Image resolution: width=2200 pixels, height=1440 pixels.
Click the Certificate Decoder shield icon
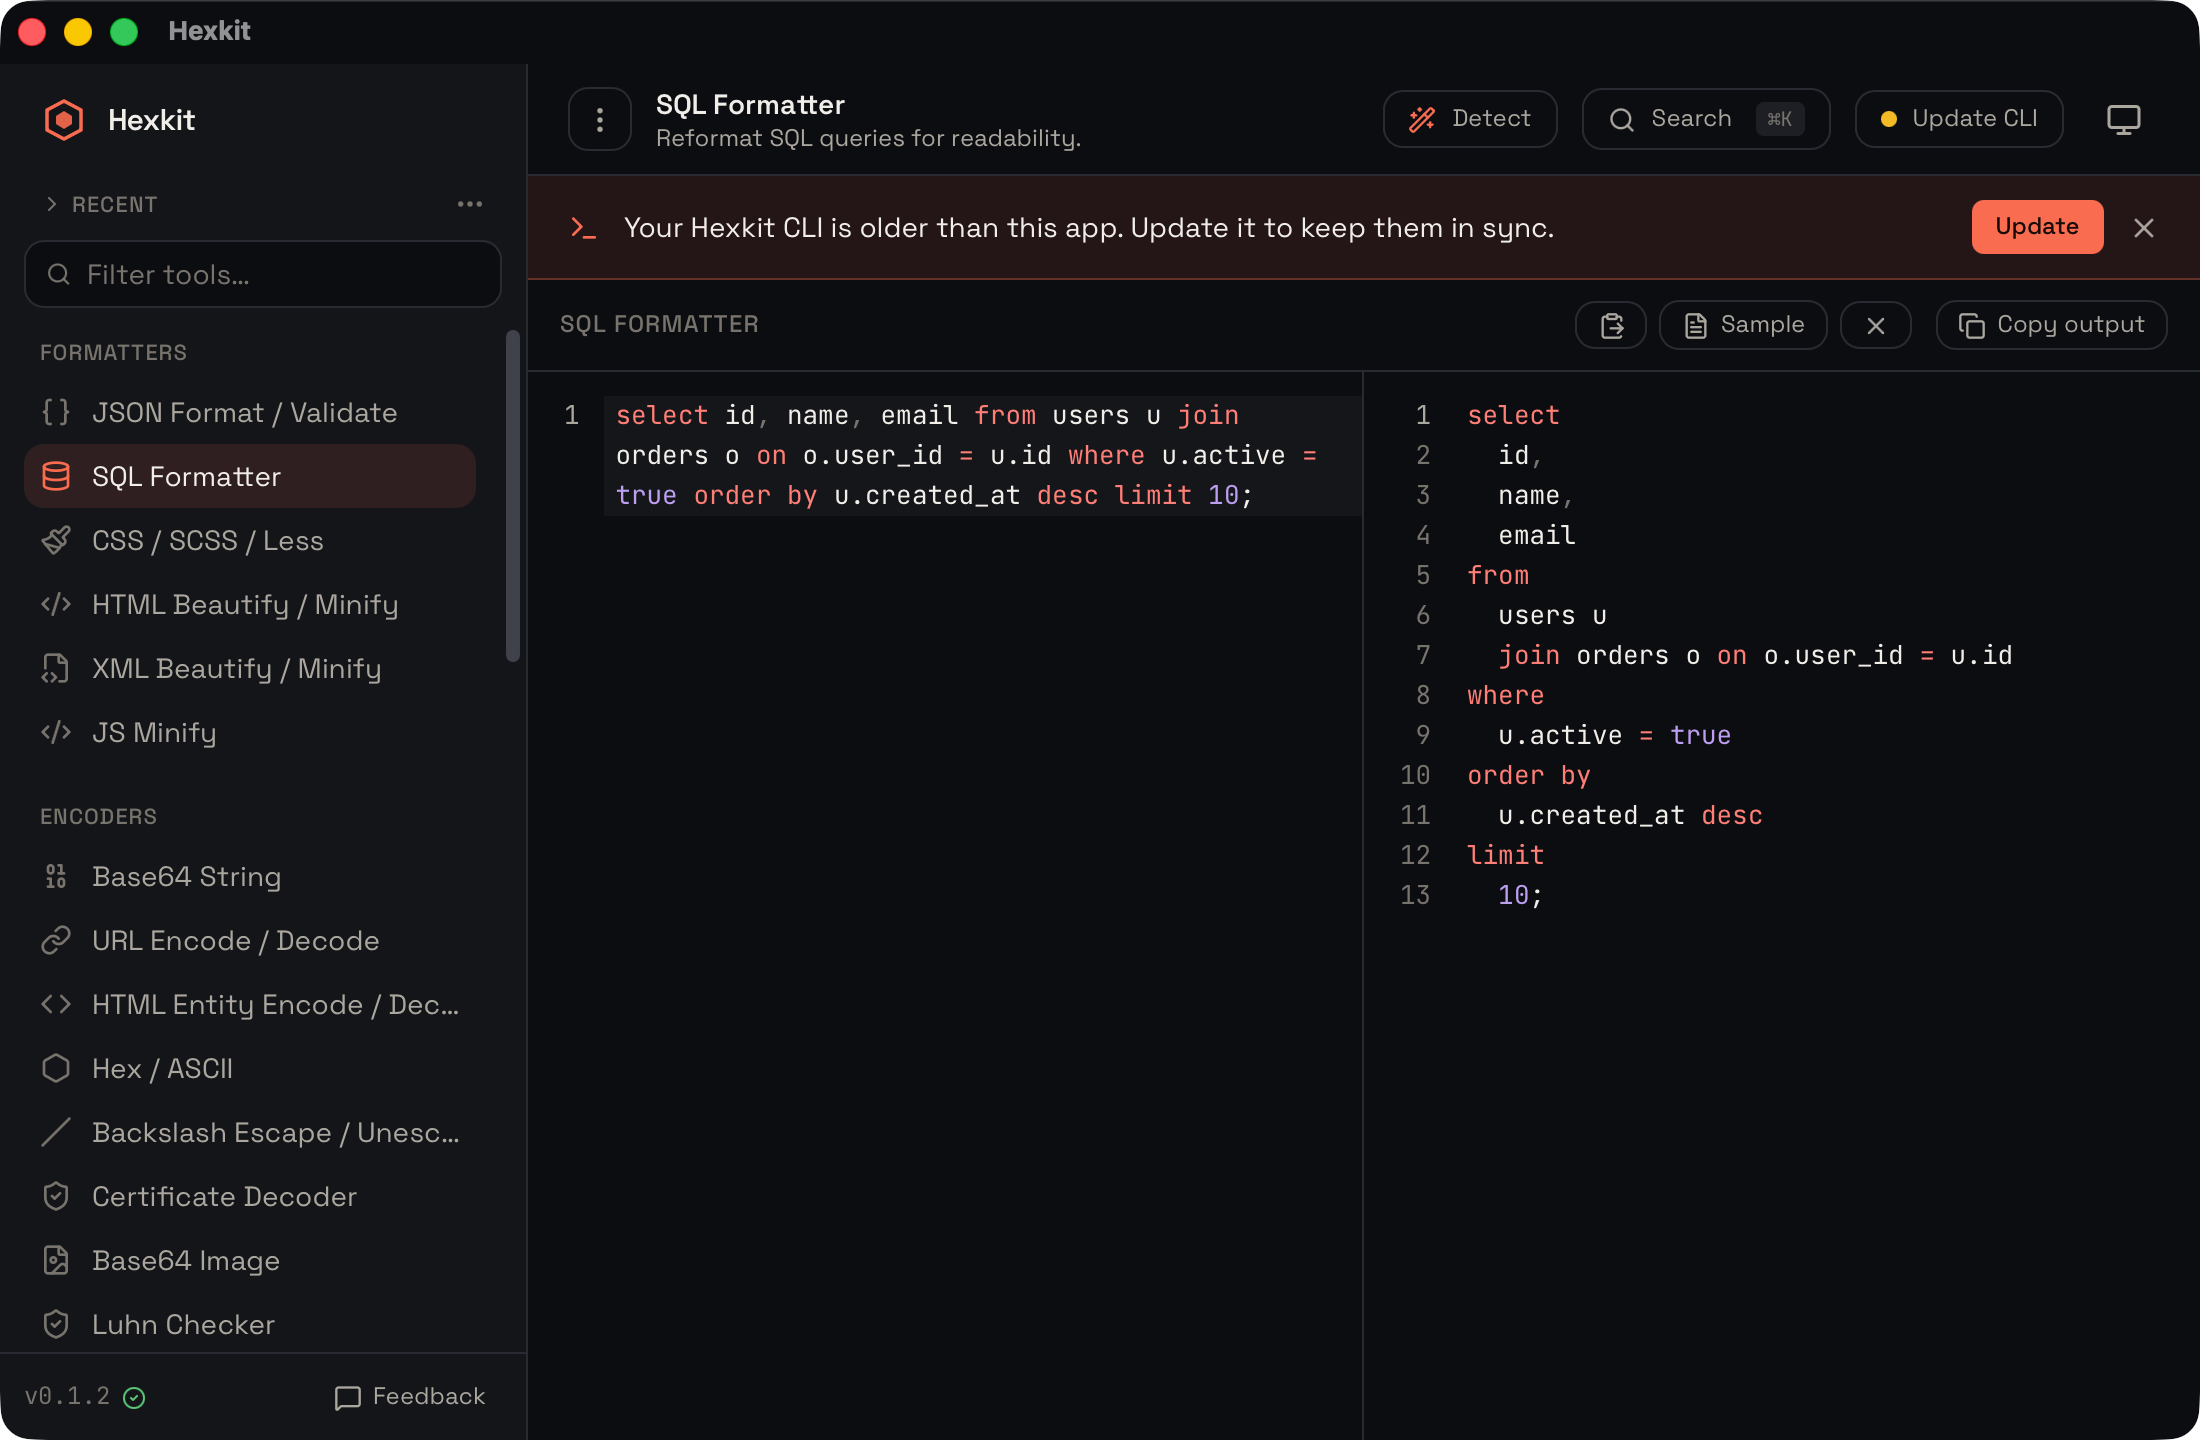(x=56, y=1196)
